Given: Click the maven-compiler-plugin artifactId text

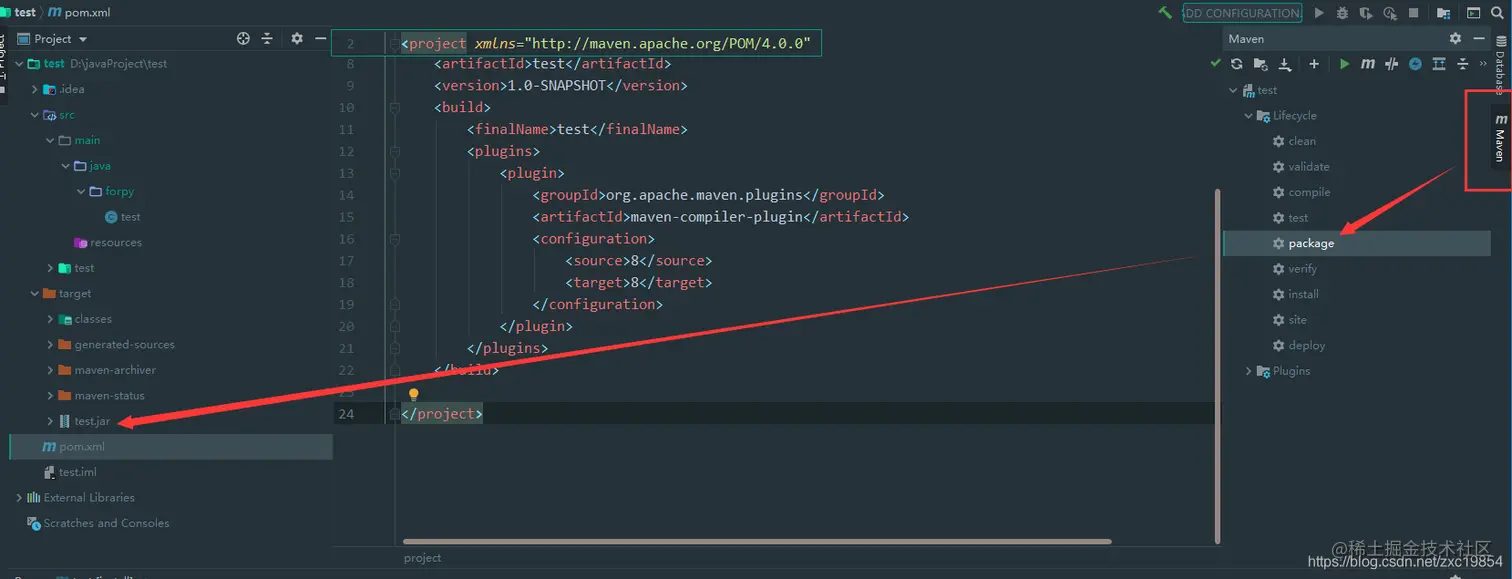Looking at the screenshot, I should tap(715, 217).
